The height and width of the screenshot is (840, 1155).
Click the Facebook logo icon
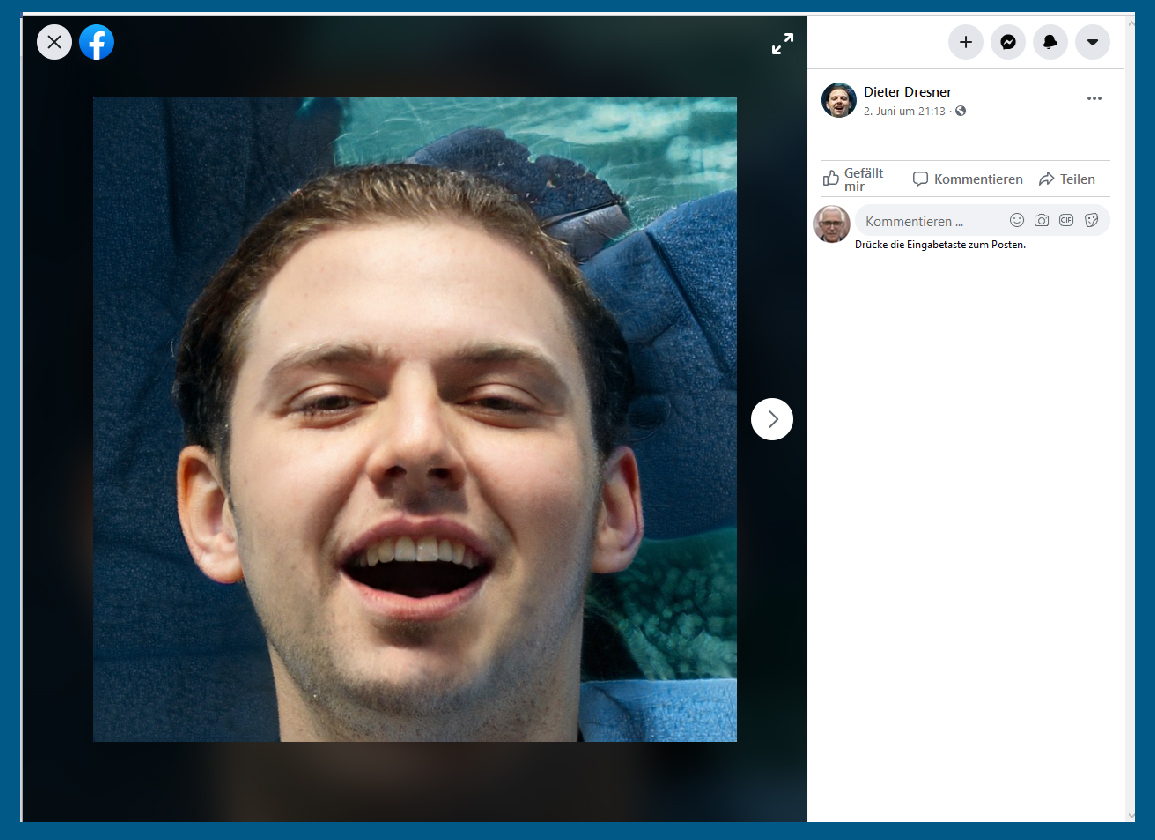pyautogui.click(x=96, y=42)
